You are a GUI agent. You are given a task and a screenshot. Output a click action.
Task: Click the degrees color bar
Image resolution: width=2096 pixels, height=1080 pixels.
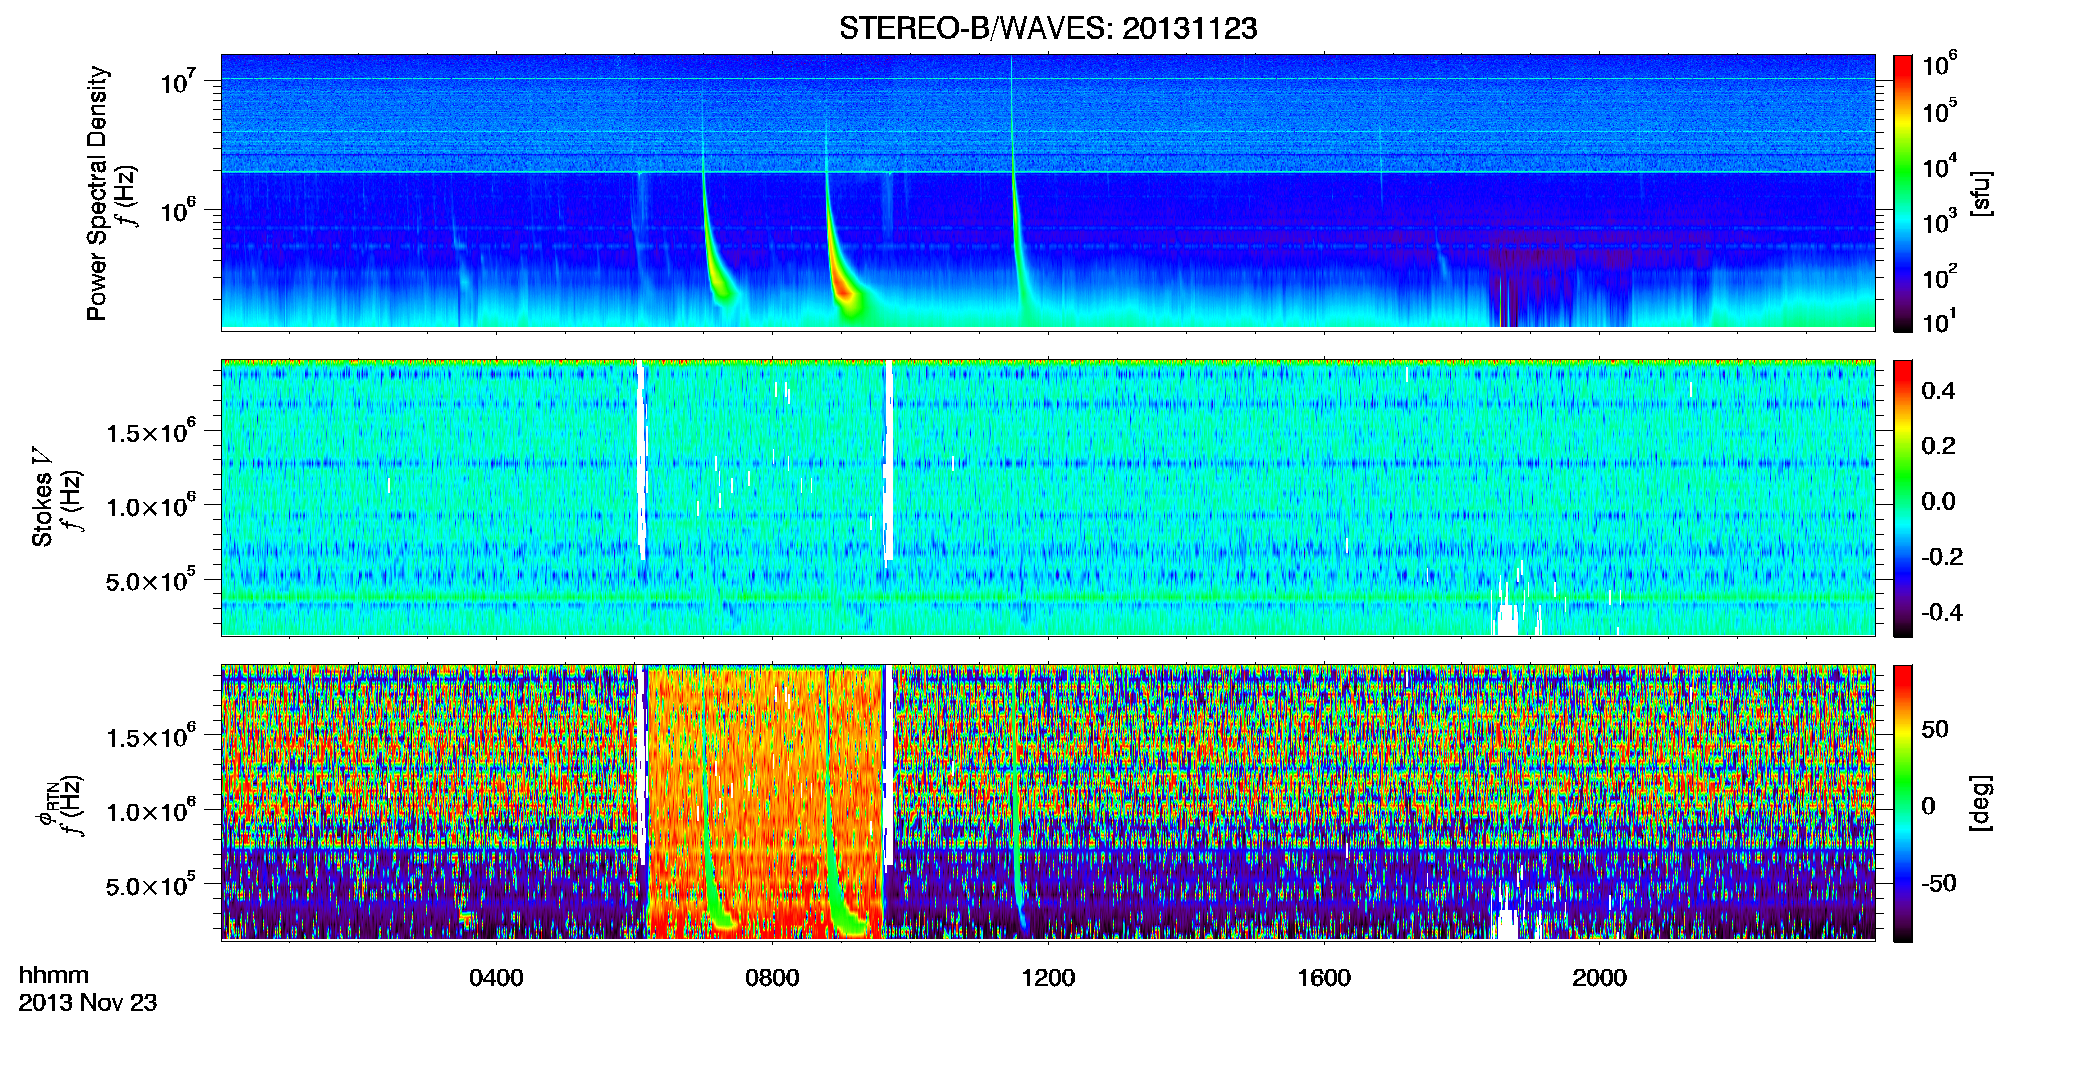[x=1903, y=803]
